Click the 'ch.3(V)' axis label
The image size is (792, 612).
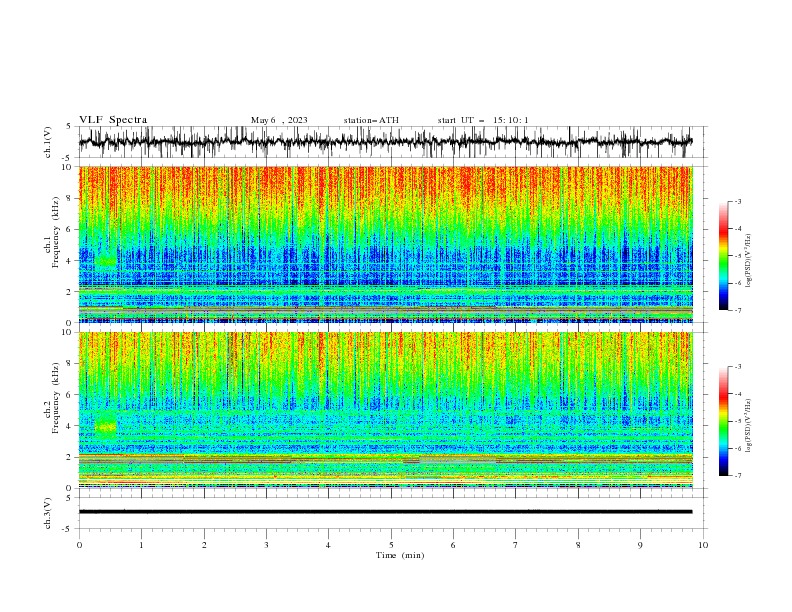coord(48,513)
